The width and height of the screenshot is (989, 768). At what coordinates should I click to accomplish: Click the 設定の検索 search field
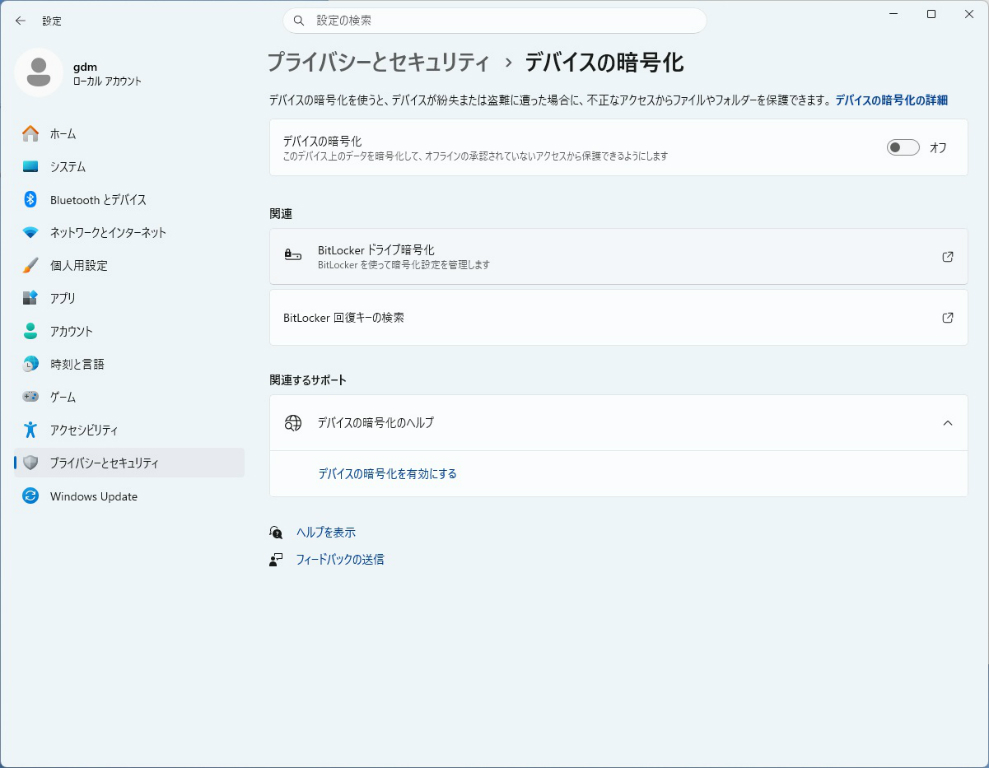(494, 21)
